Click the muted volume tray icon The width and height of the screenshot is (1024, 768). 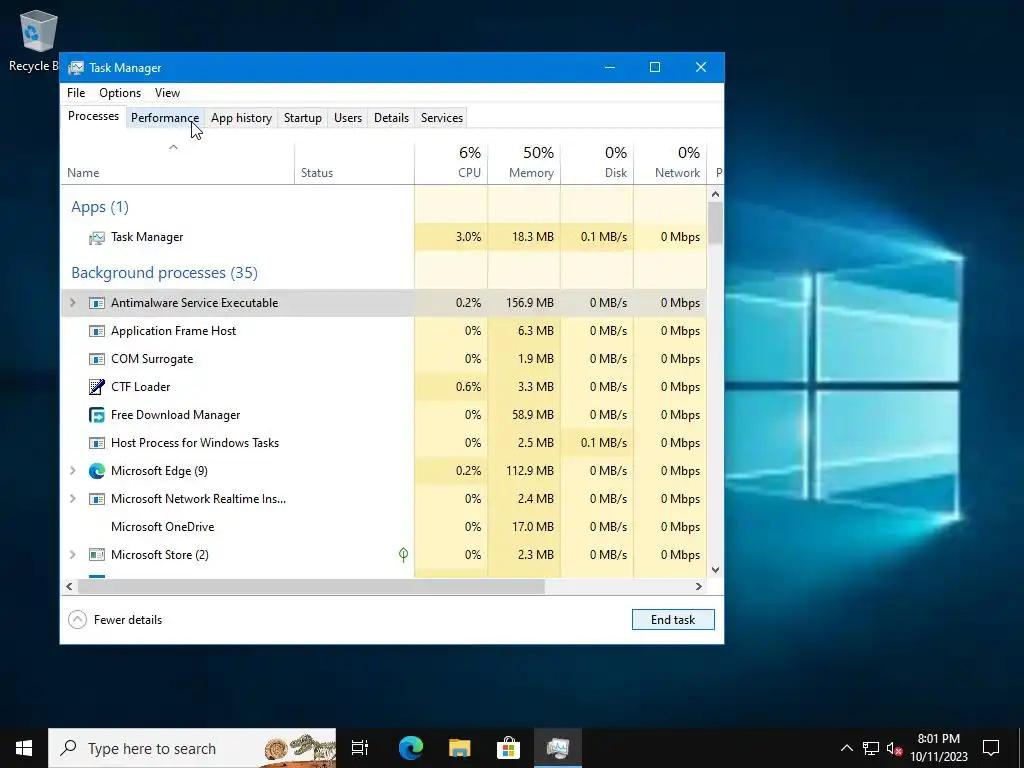tap(894, 748)
